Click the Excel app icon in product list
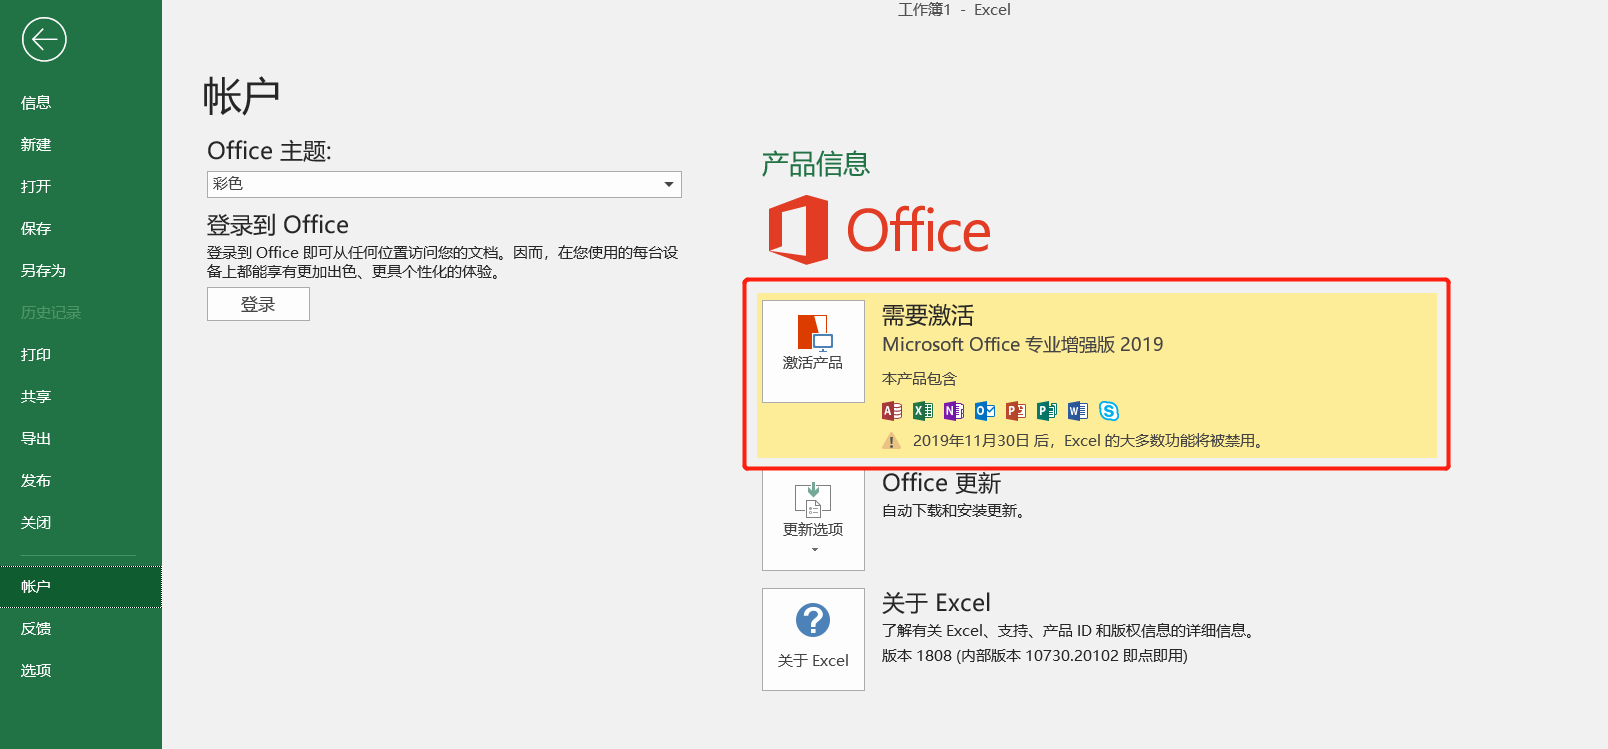Image resolution: width=1608 pixels, height=749 pixels. click(x=923, y=411)
